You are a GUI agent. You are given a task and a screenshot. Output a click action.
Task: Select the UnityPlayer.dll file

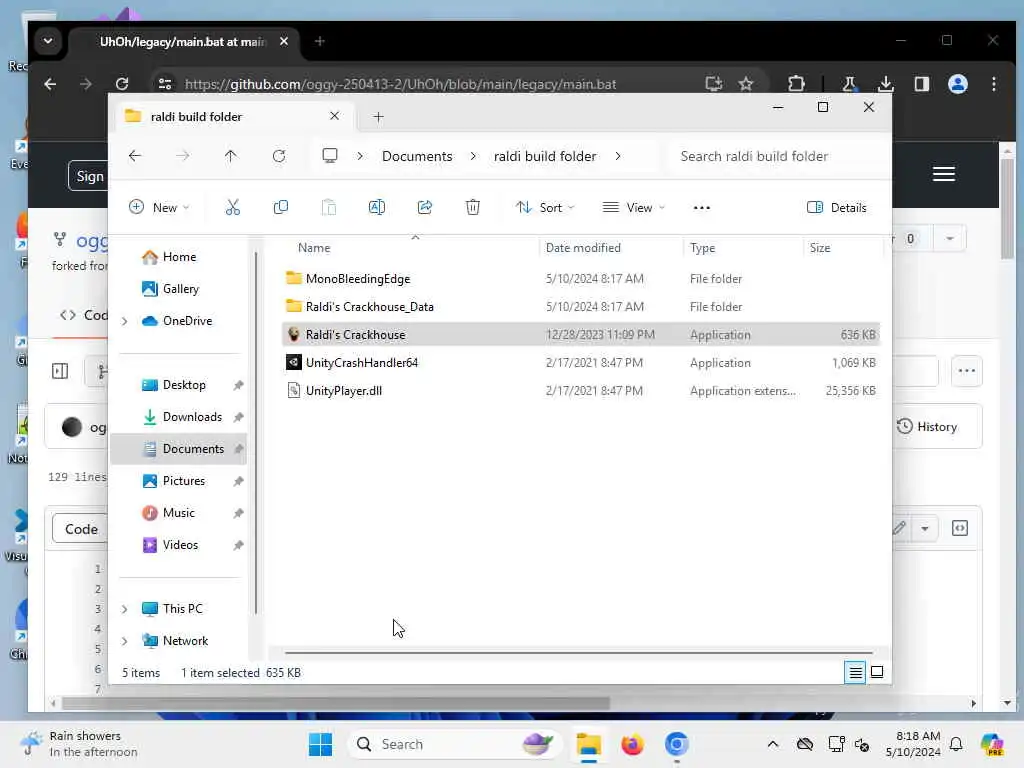pos(581,391)
